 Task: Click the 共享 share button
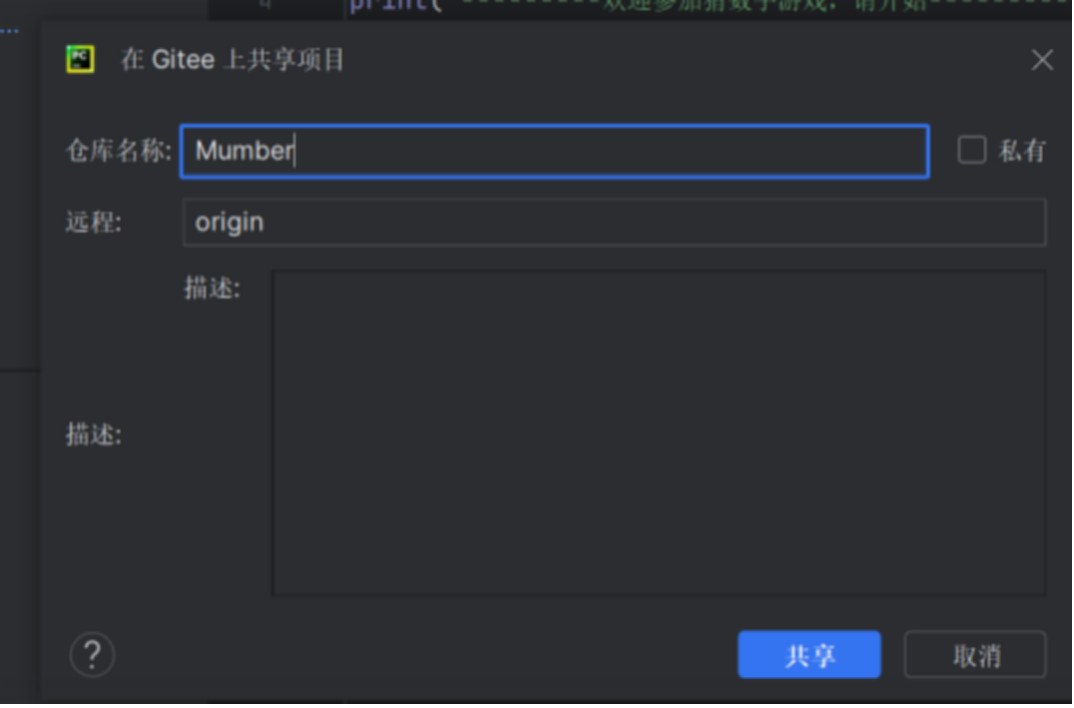809,655
